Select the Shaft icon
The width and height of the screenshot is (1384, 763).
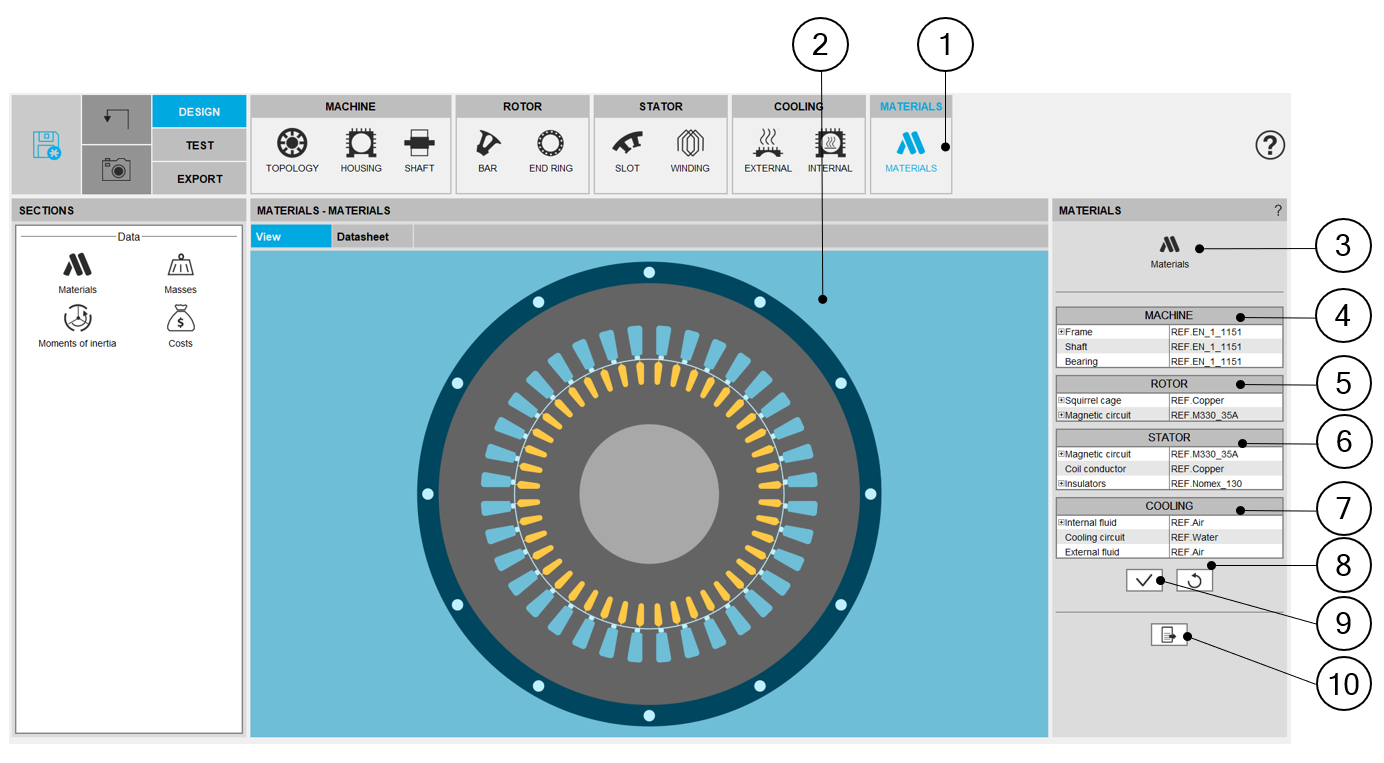[x=419, y=144]
